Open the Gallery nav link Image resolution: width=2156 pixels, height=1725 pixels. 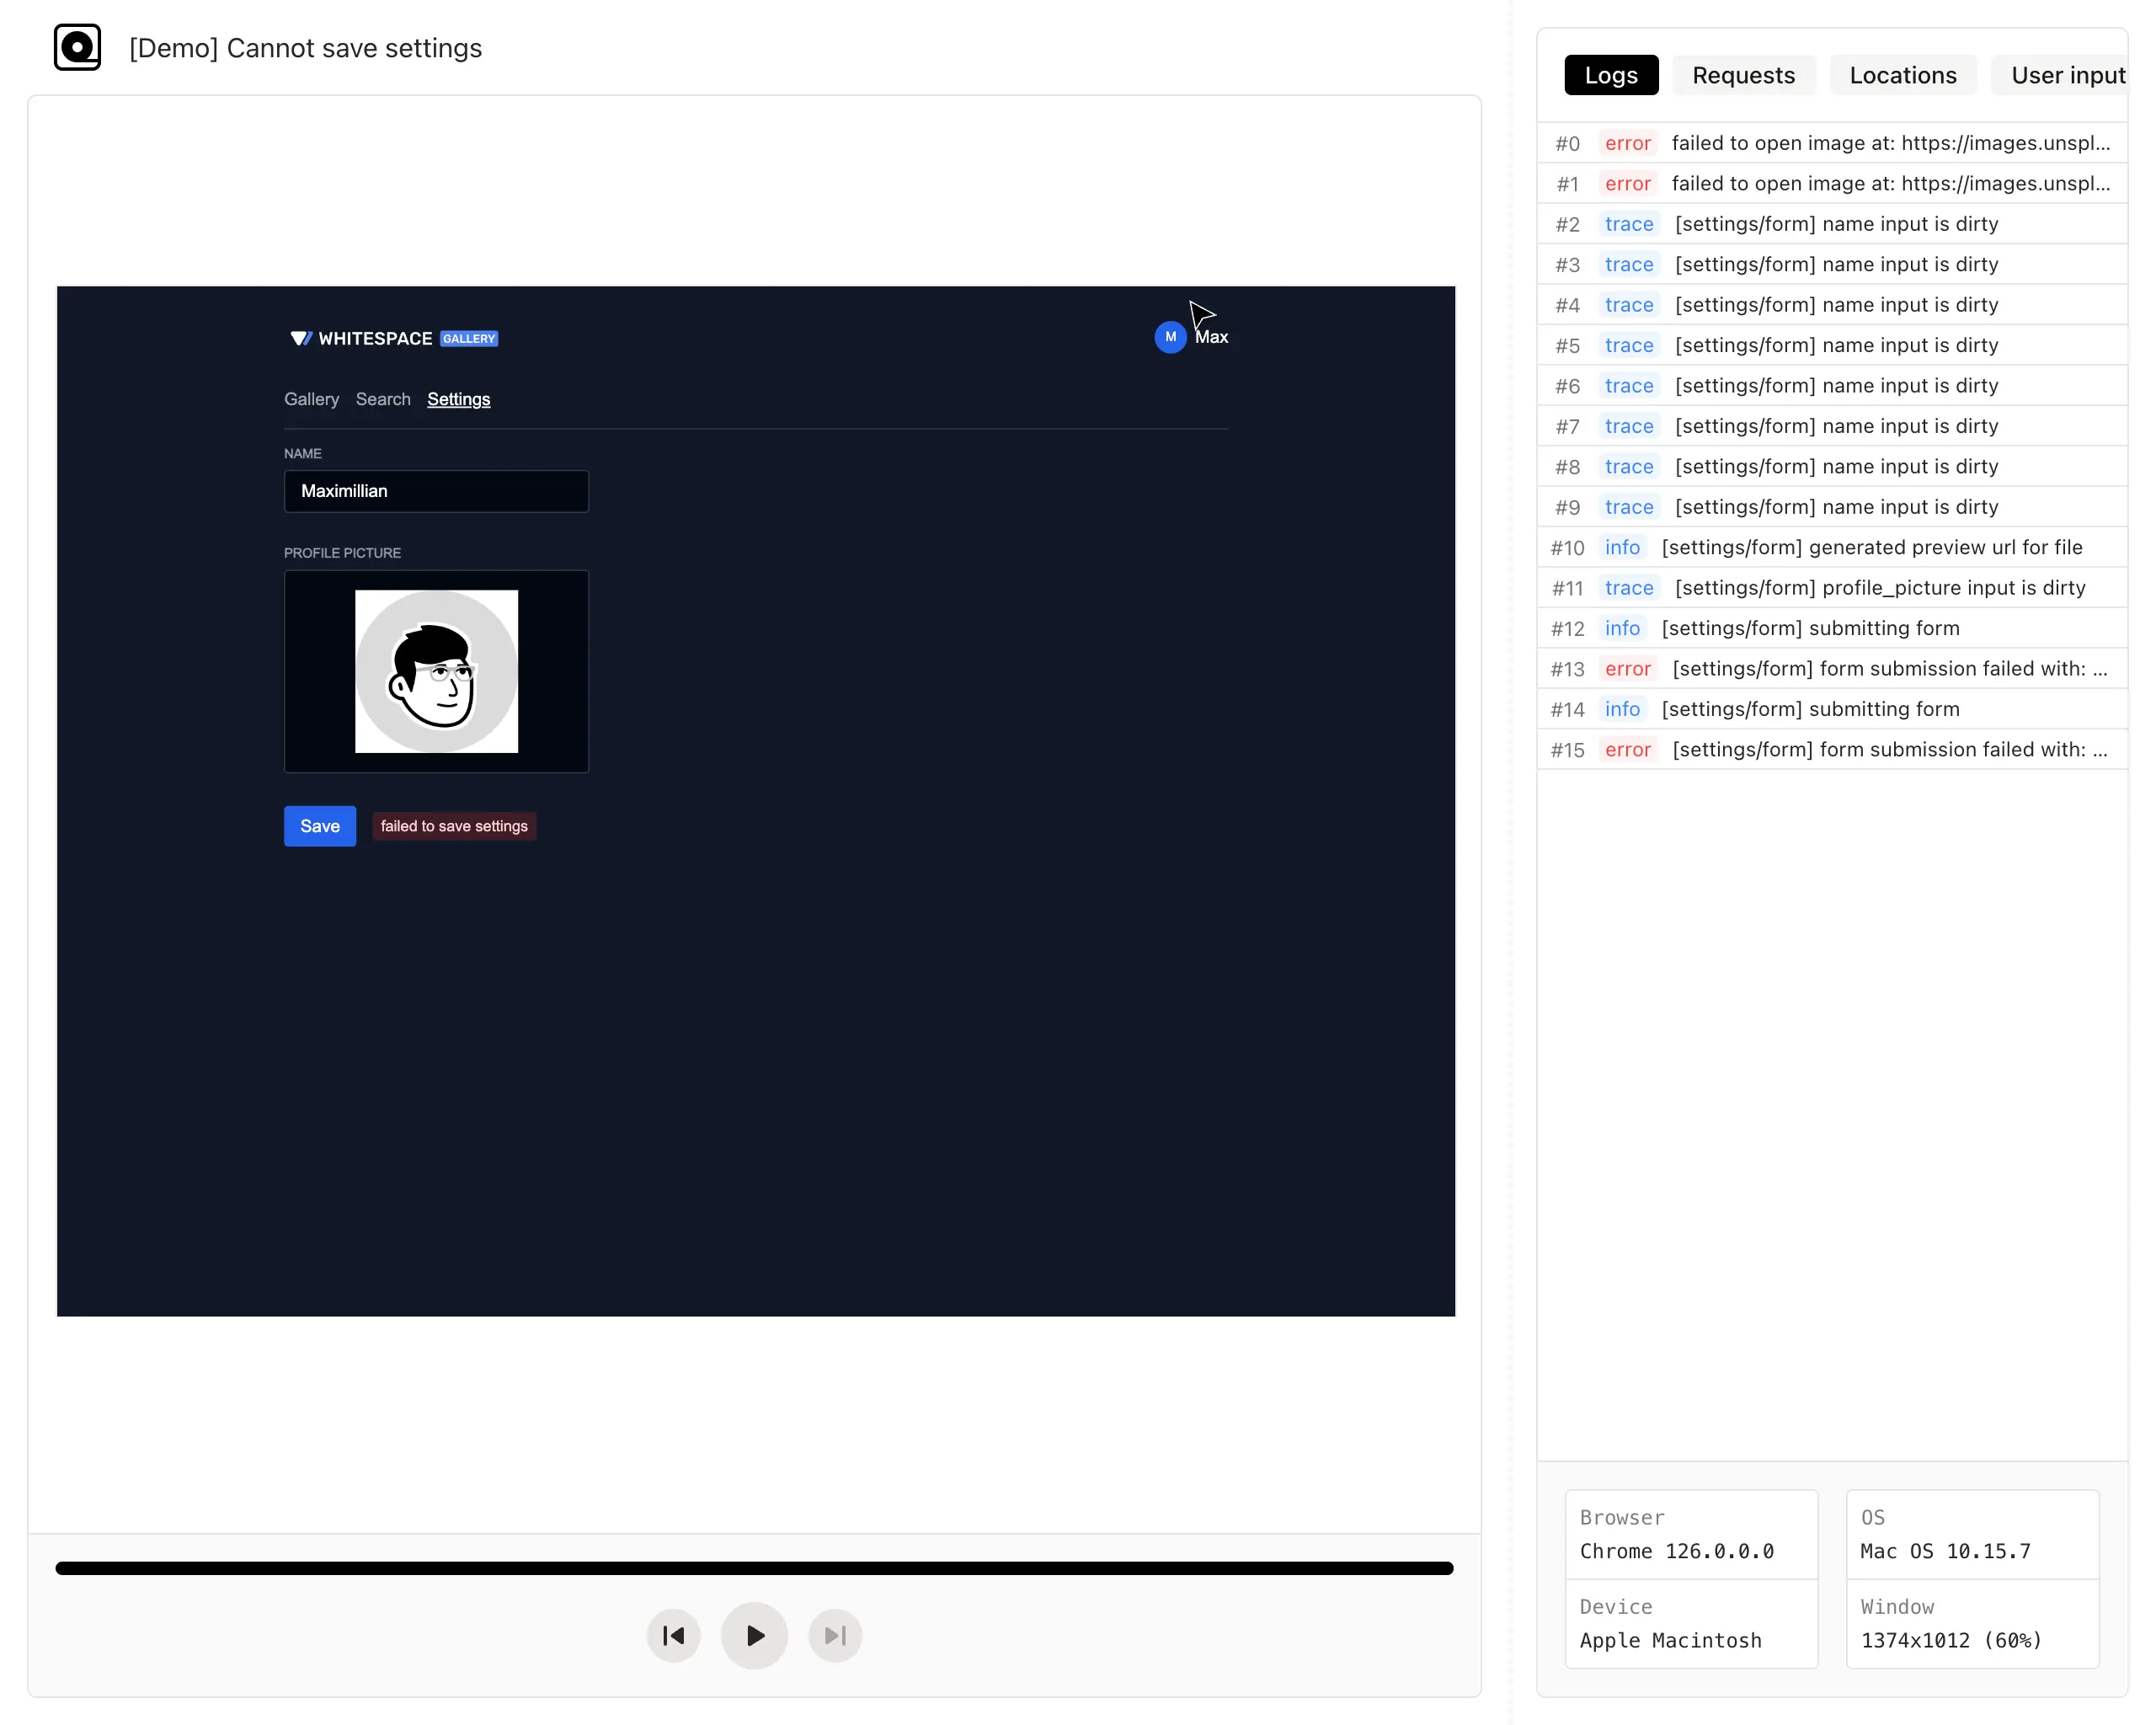click(311, 399)
